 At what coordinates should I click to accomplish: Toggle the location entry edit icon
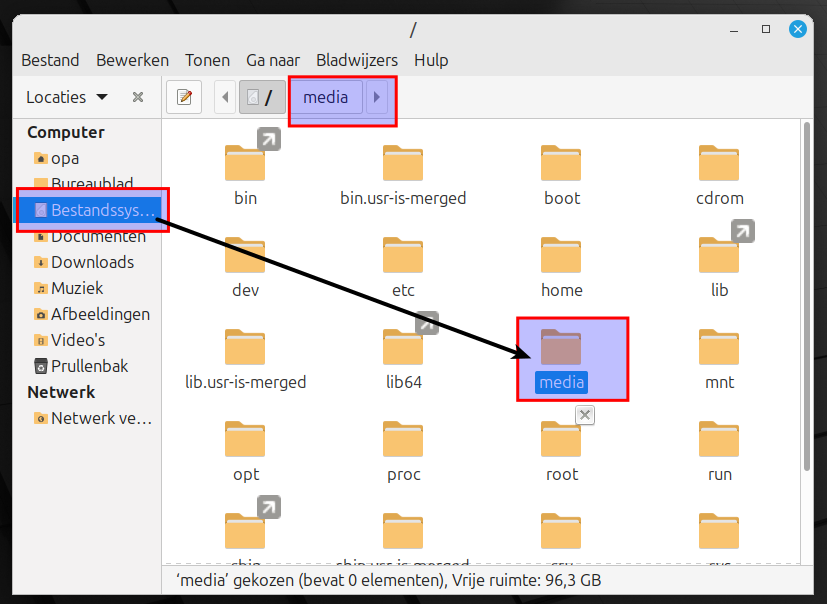click(184, 97)
